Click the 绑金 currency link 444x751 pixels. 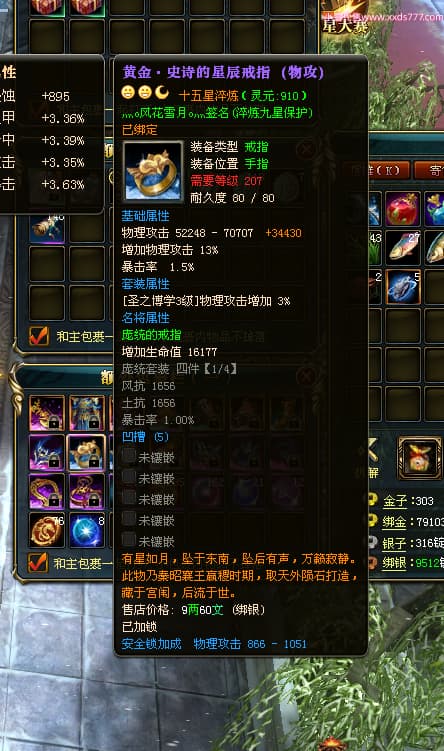(x=394, y=522)
